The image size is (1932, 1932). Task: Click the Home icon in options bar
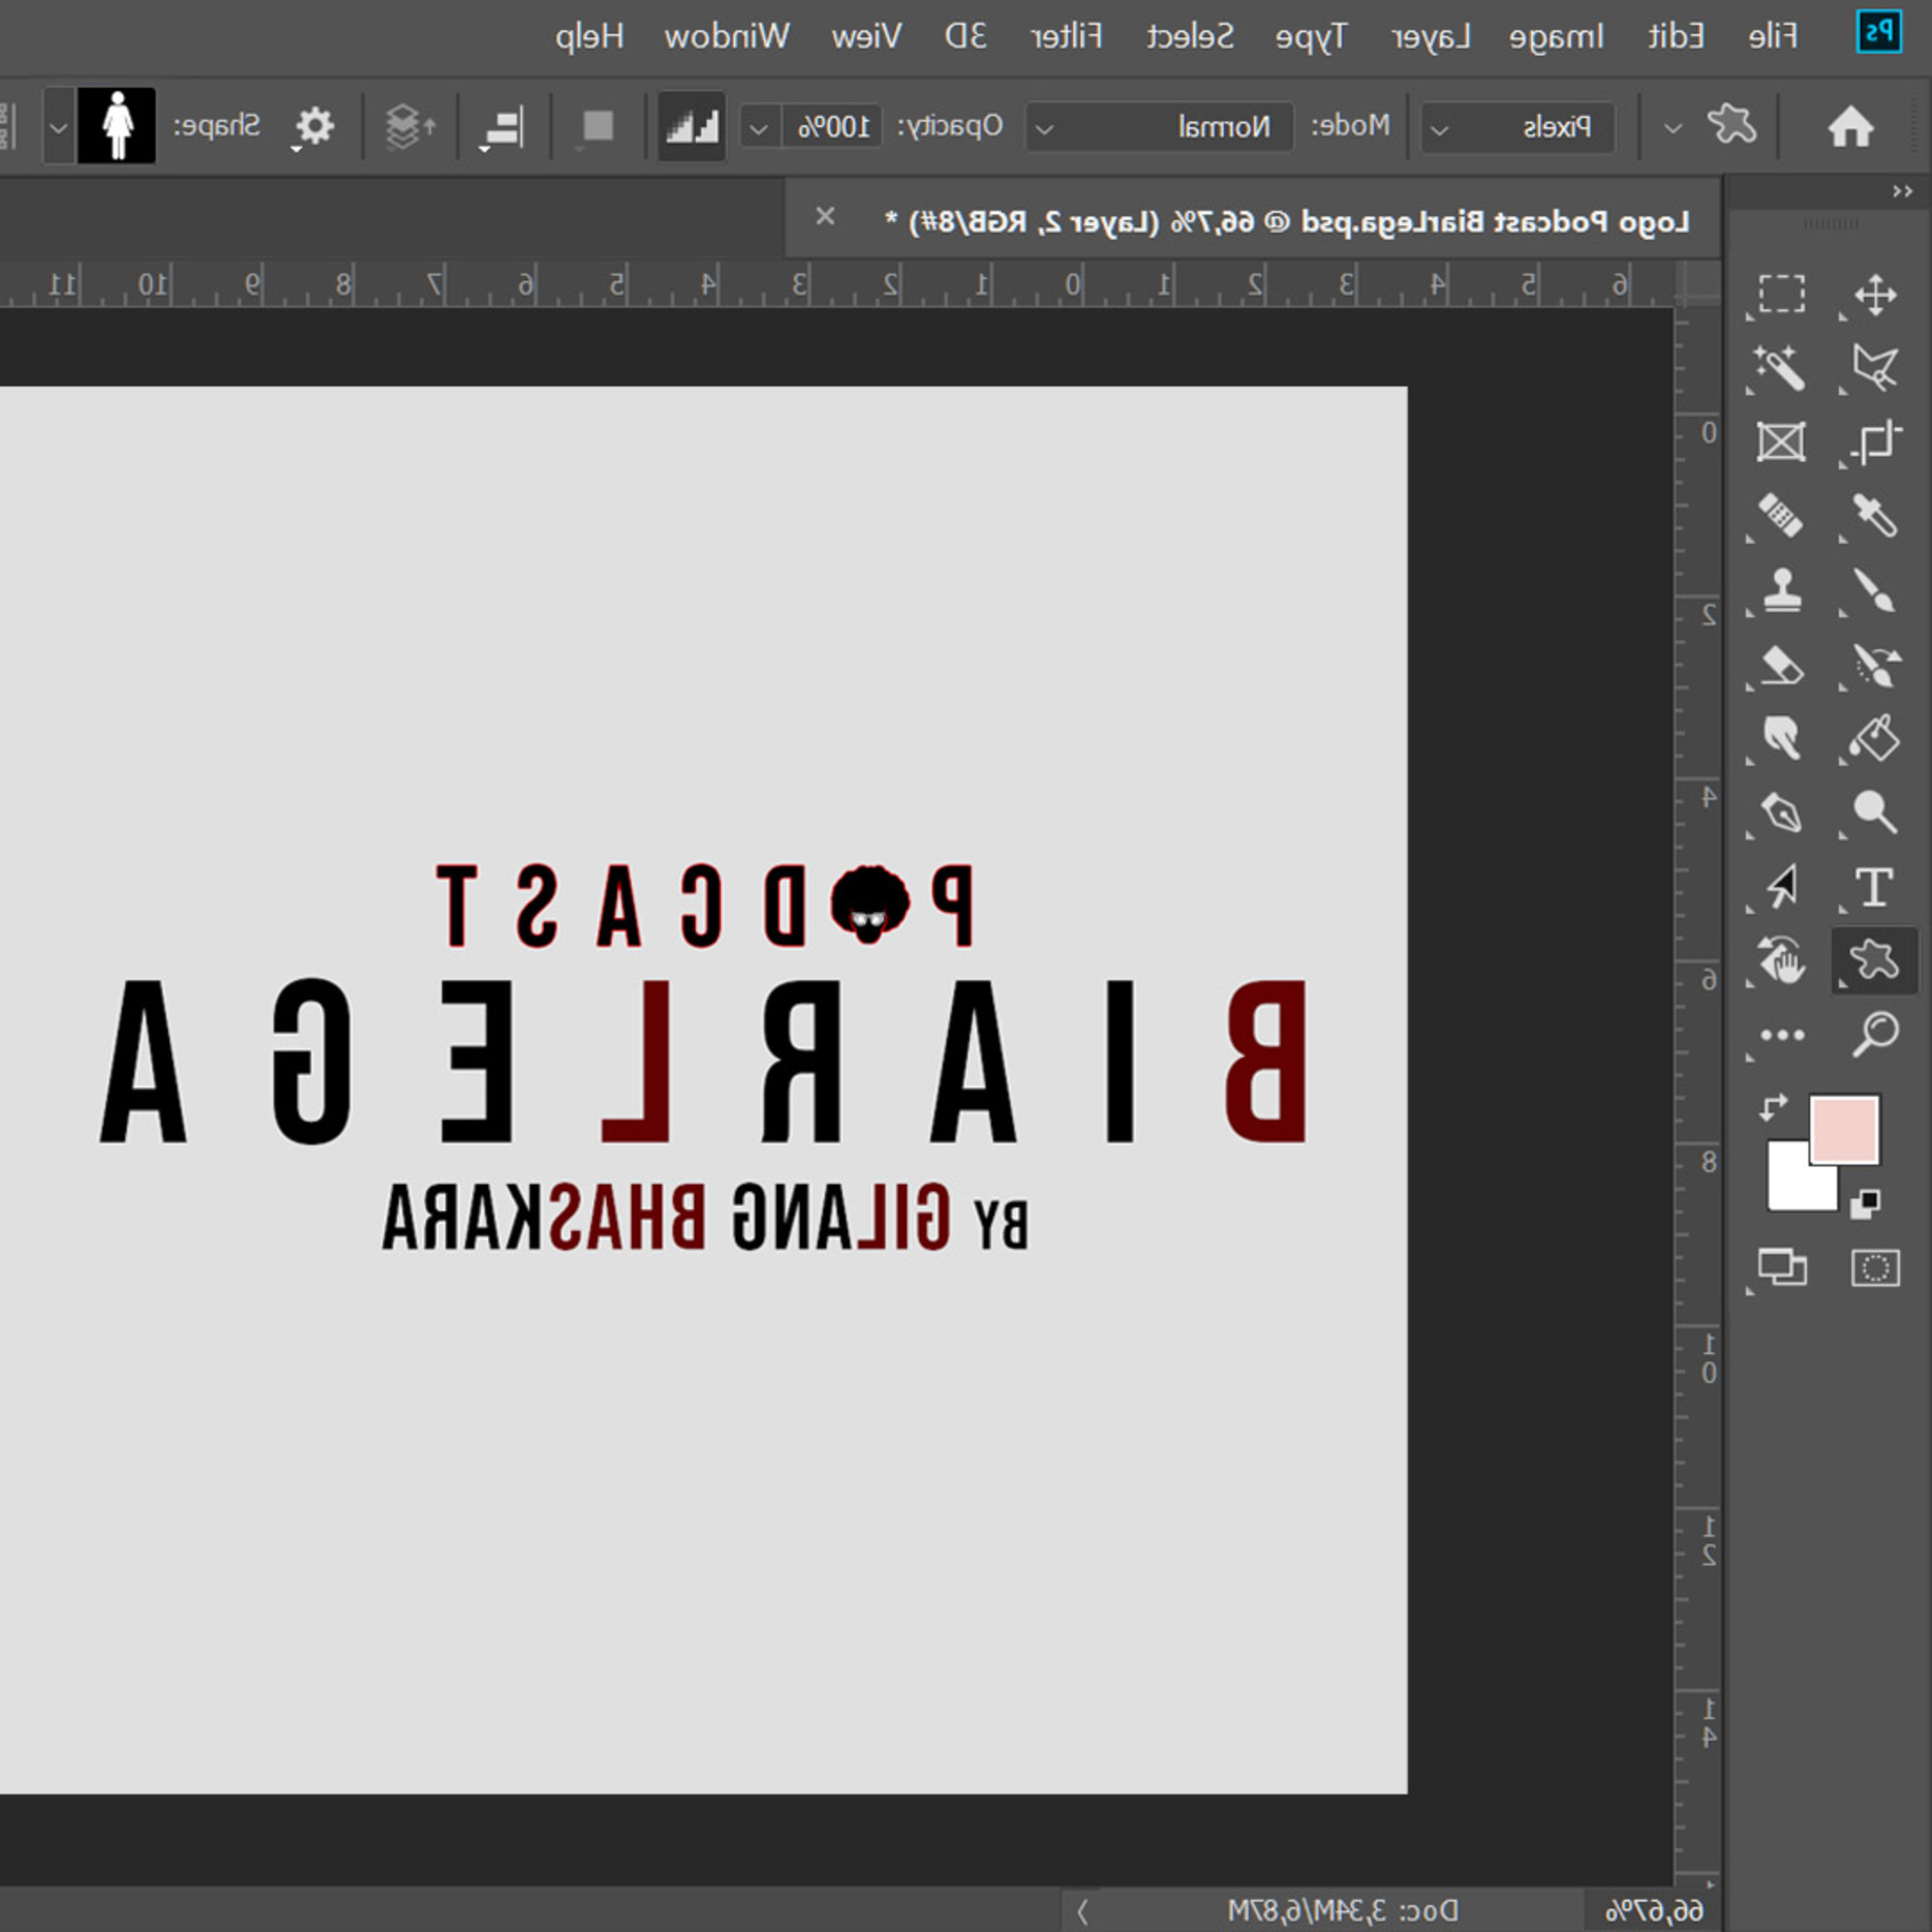click(1851, 126)
